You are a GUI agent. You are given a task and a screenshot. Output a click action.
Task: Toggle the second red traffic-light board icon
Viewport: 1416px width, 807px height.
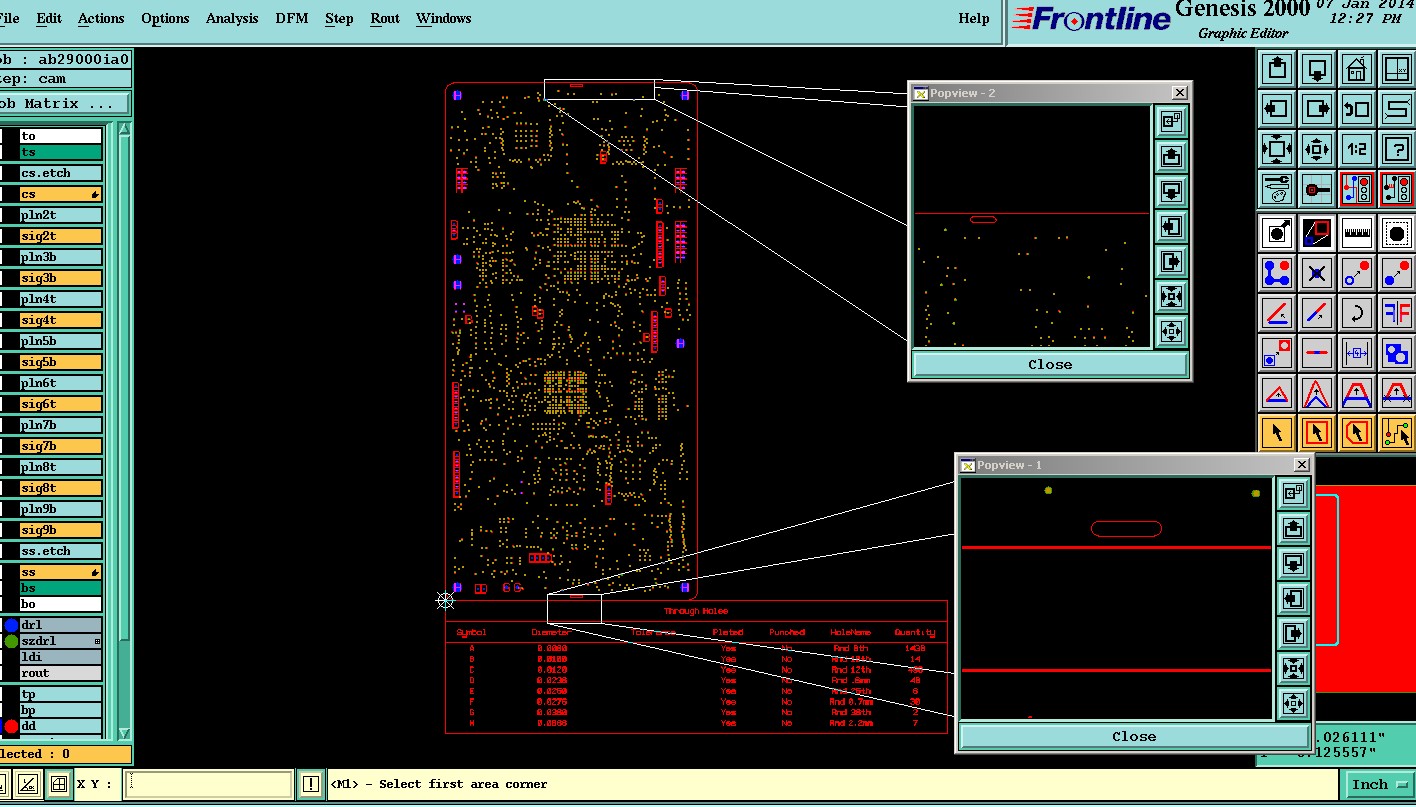pyautogui.click(x=1397, y=189)
